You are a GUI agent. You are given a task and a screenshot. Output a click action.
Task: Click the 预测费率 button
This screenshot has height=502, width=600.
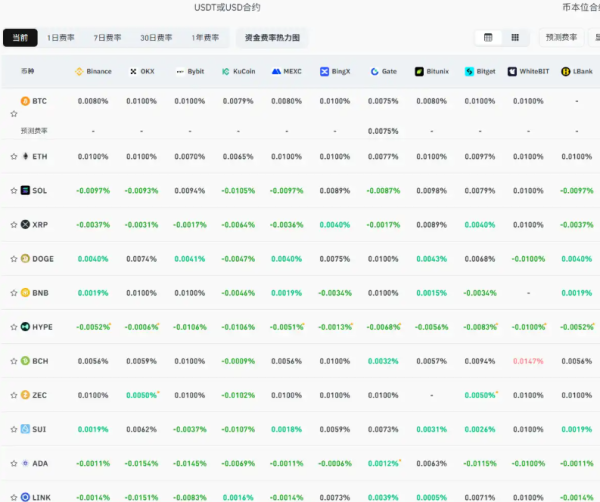[x=561, y=37]
